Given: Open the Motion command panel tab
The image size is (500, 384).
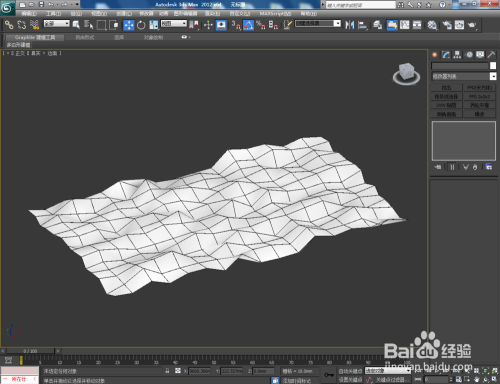Looking at the screenshot, I should 469,55.
